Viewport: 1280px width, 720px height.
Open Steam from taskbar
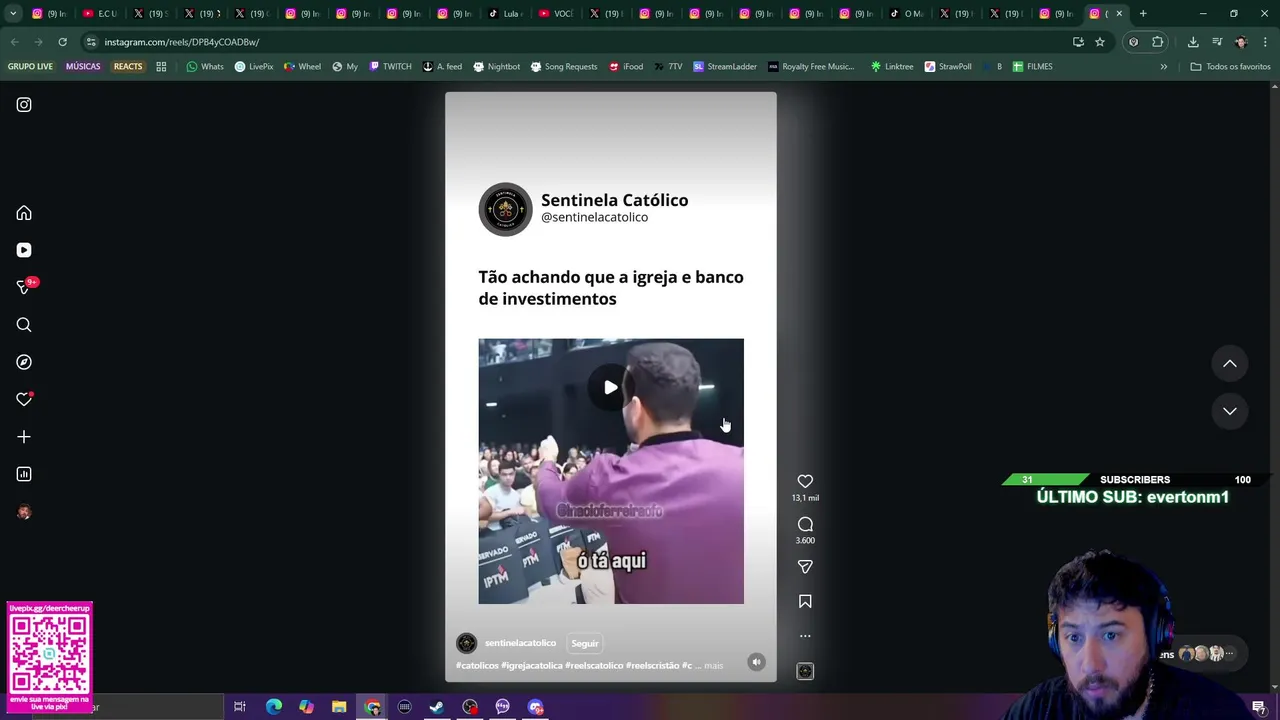pos(437,707)
